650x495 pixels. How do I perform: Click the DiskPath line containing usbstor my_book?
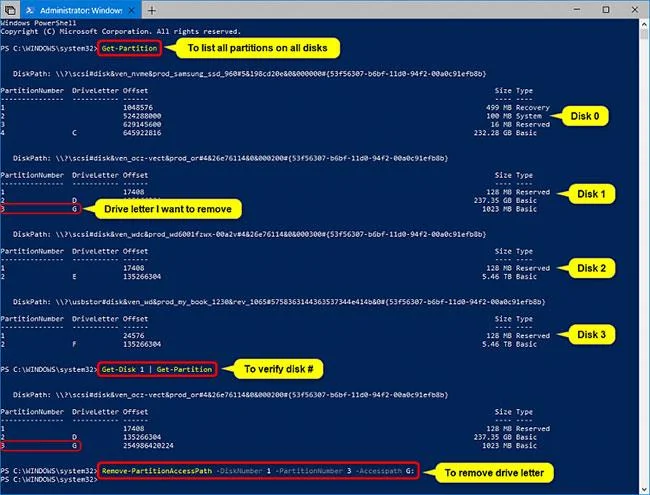[x=279, y=302]
